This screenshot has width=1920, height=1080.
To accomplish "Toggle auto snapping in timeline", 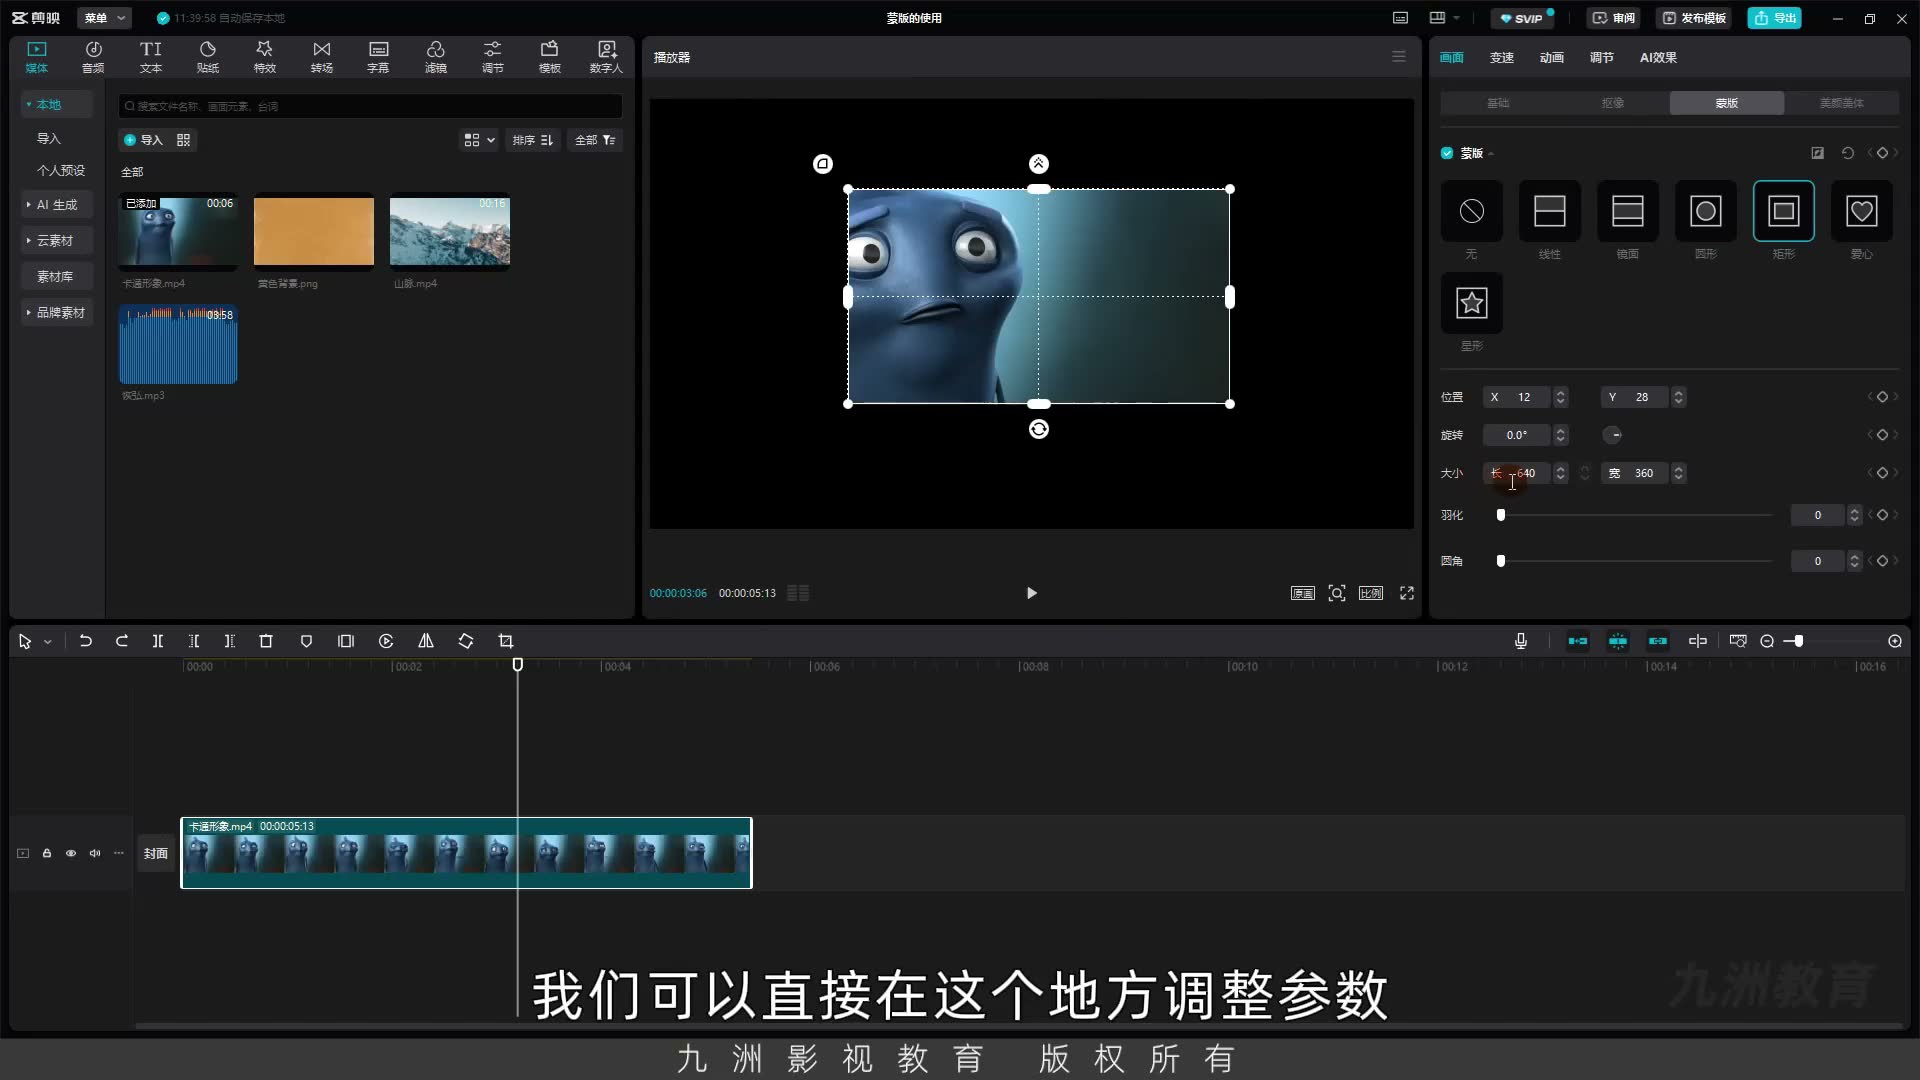I will (x=1618, y=641).
